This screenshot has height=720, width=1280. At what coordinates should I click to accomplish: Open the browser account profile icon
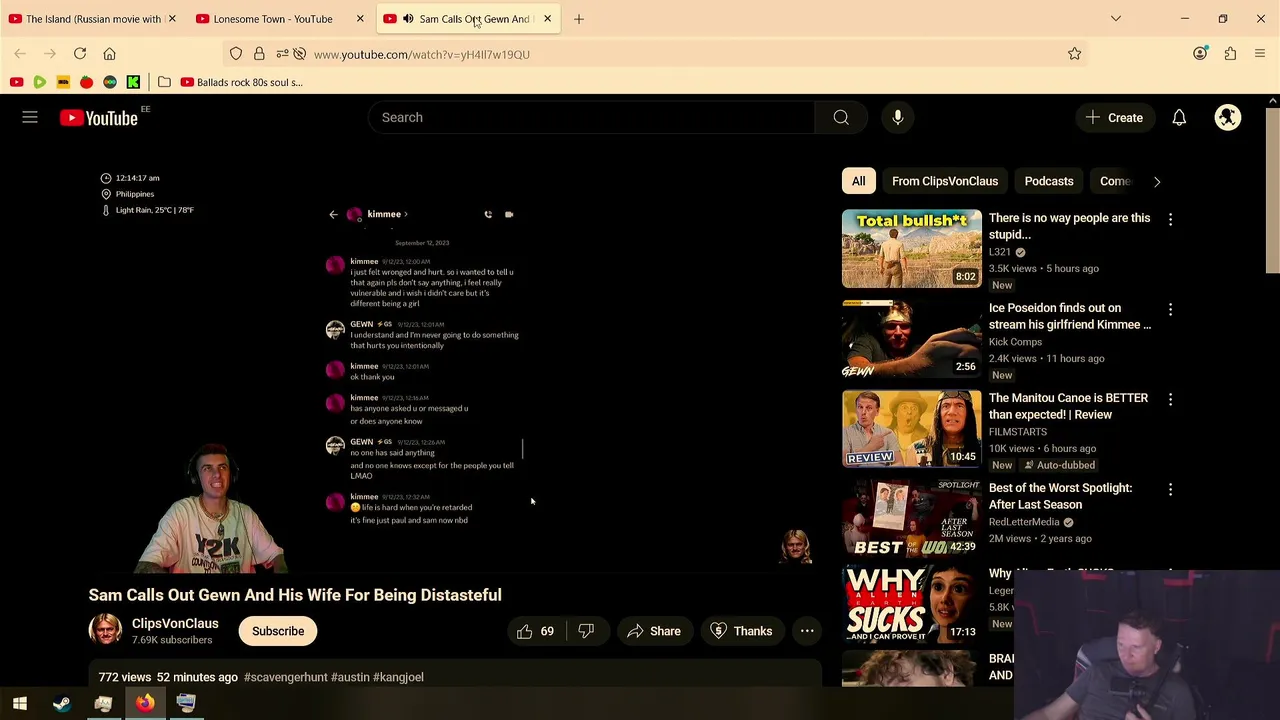1200,54
